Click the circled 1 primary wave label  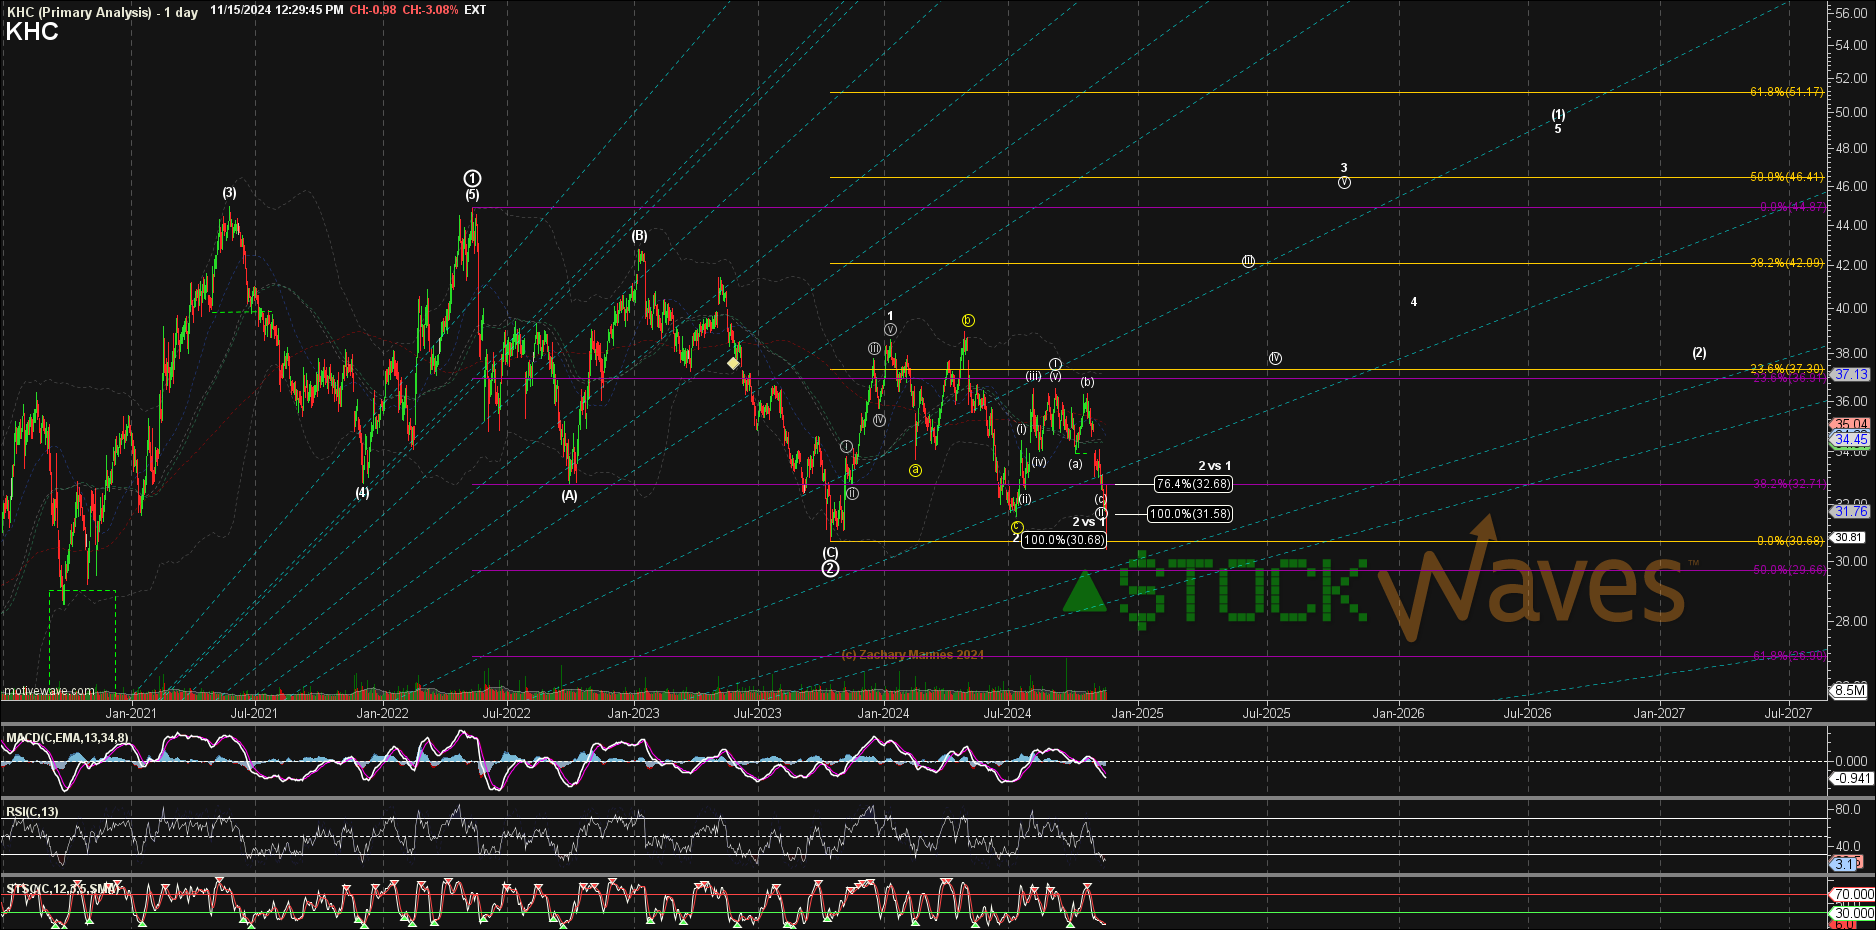coord(472,178)
